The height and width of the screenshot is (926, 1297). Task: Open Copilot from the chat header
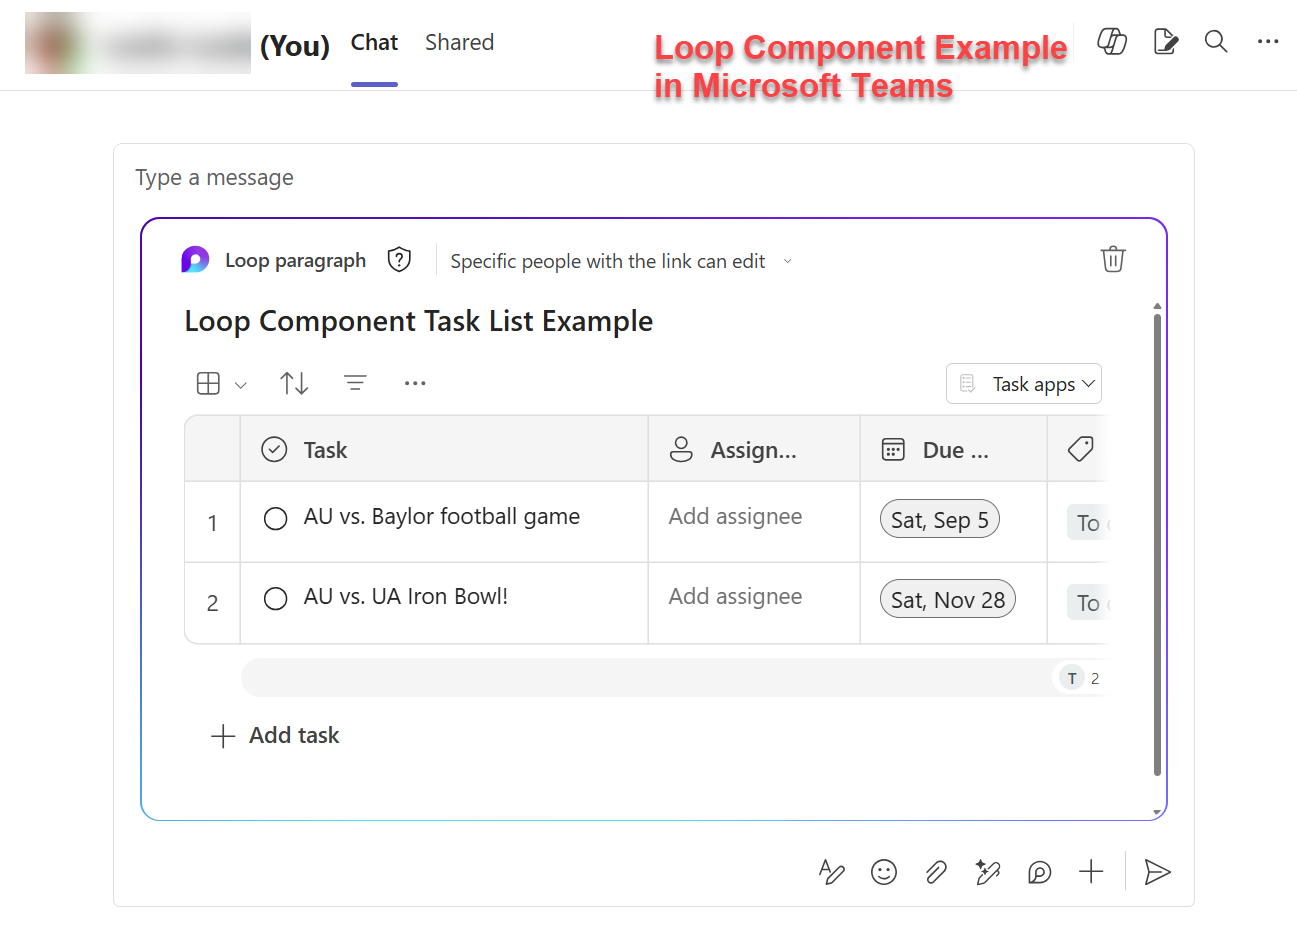1112,41
